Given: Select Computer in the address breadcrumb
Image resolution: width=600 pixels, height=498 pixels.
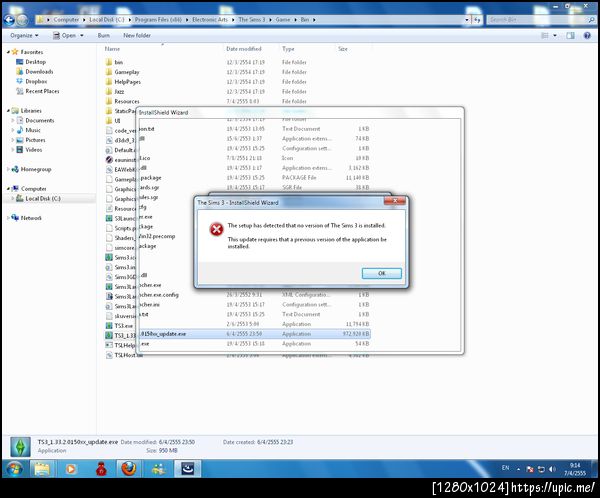Looking at the screenshot, I should point(66,20).
